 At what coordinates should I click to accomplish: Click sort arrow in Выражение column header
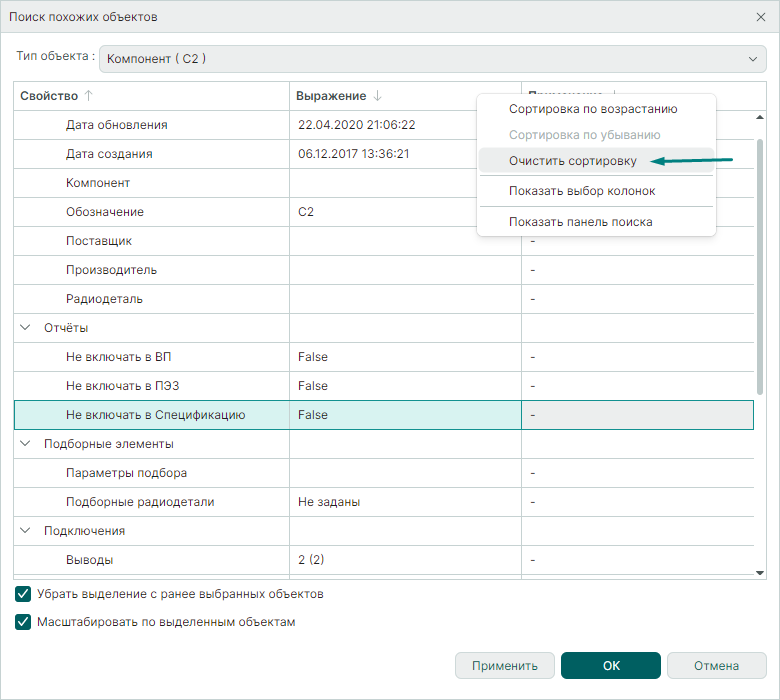tap(377, 96)
